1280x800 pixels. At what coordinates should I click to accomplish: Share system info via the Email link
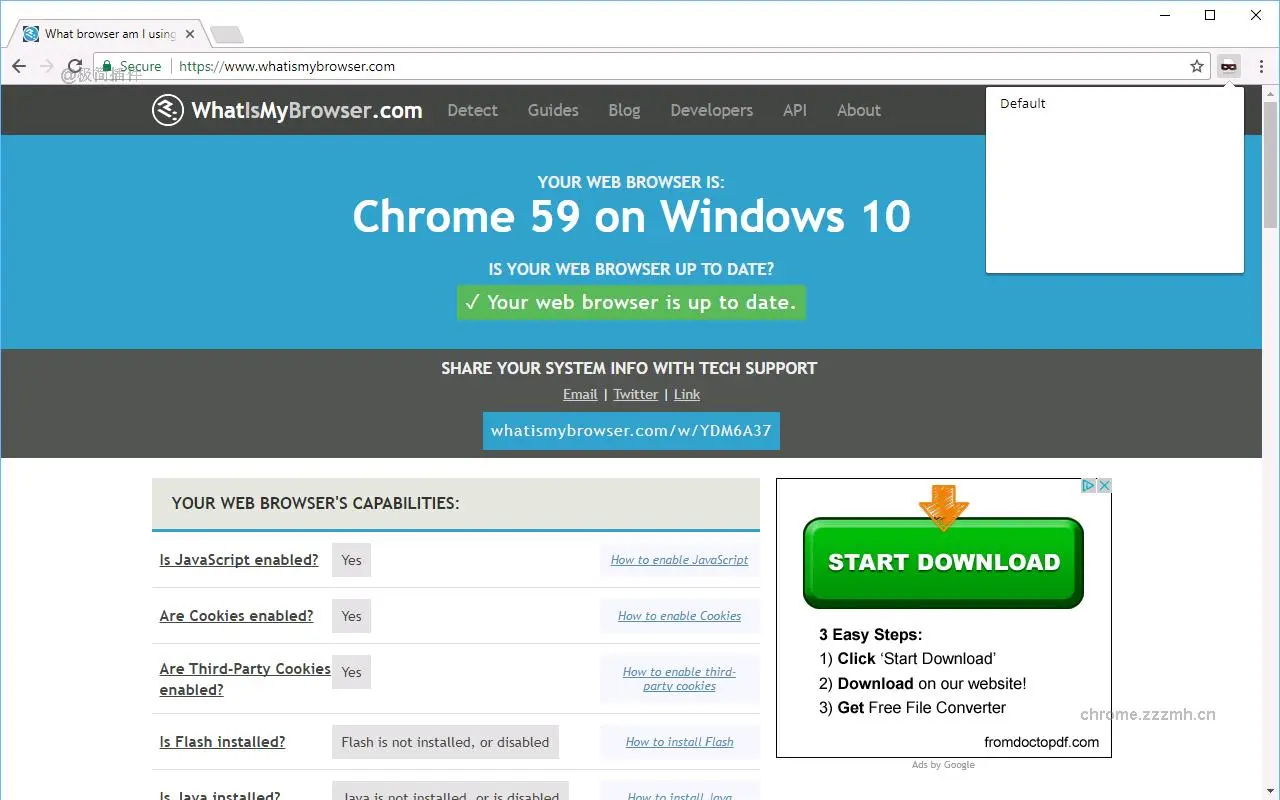point(580,394)
